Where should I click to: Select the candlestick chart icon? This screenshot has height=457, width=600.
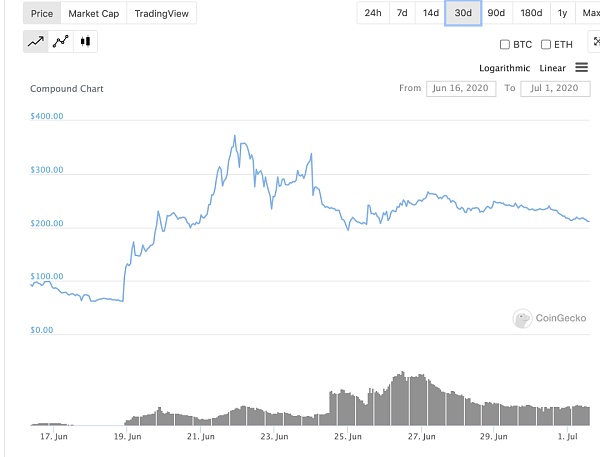pos(85,42)
